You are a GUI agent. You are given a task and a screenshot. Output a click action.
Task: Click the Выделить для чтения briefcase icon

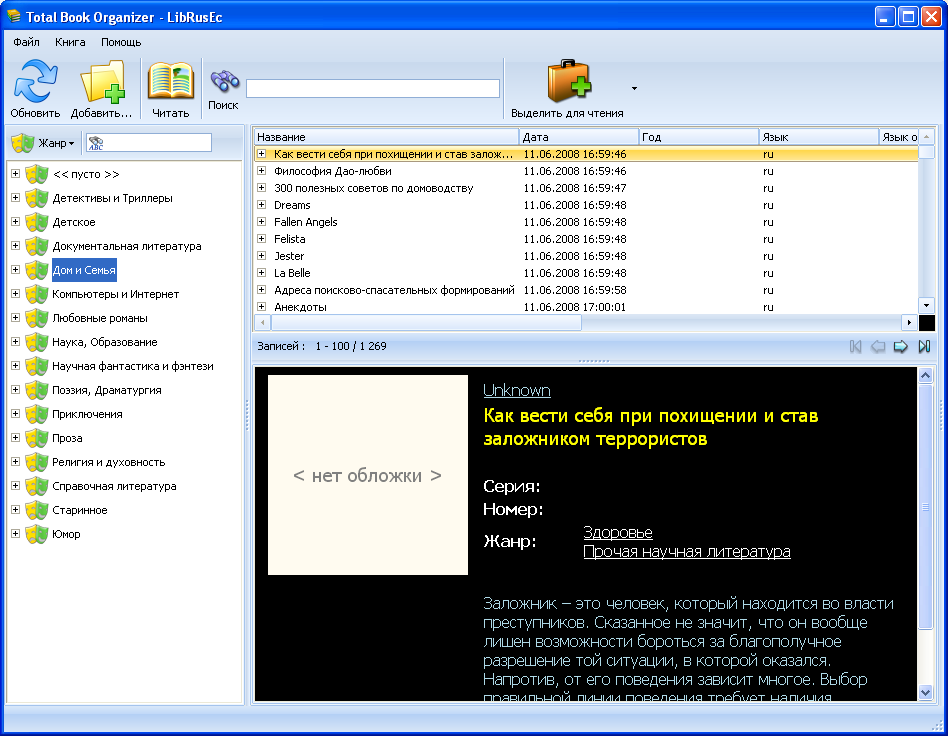click(x=569, y=81)
